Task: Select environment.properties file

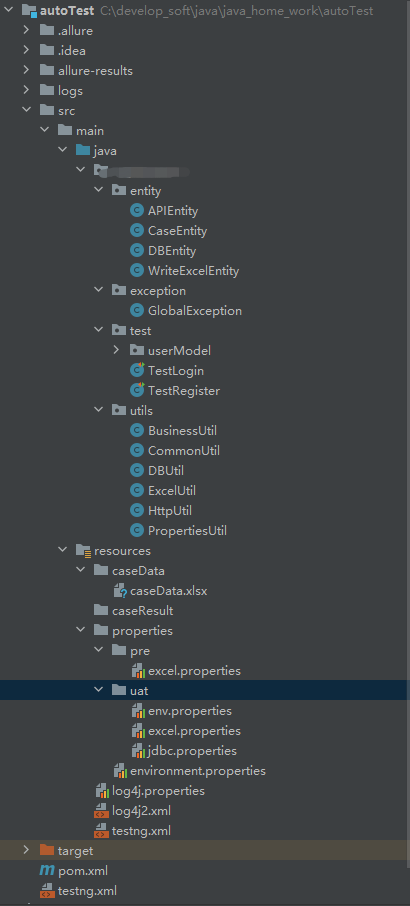Action: click(x=189, y=771)
